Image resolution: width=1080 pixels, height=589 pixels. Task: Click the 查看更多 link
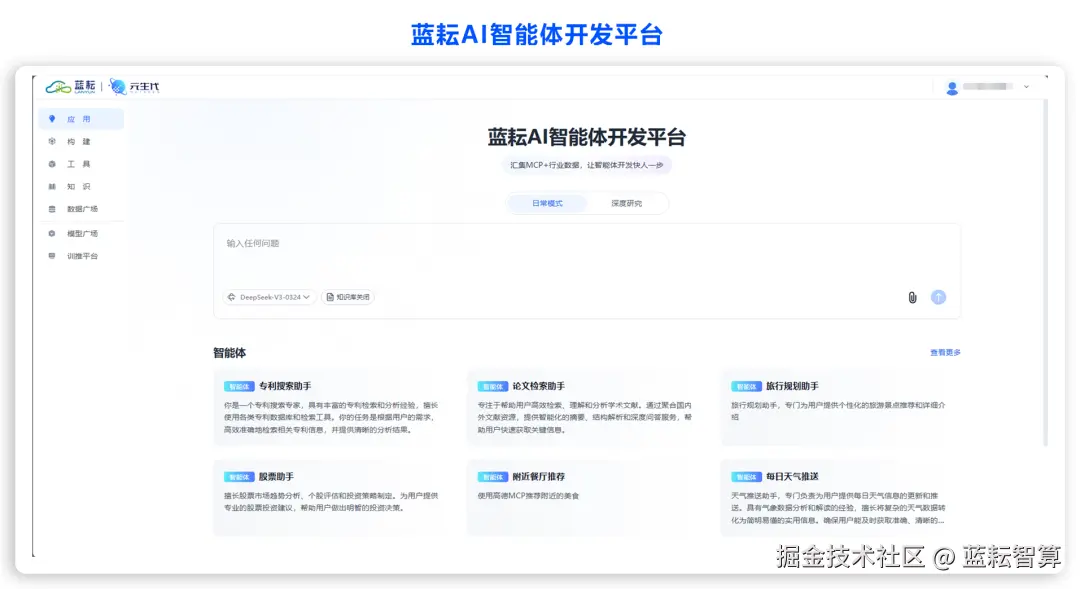(x=945, y=352)
